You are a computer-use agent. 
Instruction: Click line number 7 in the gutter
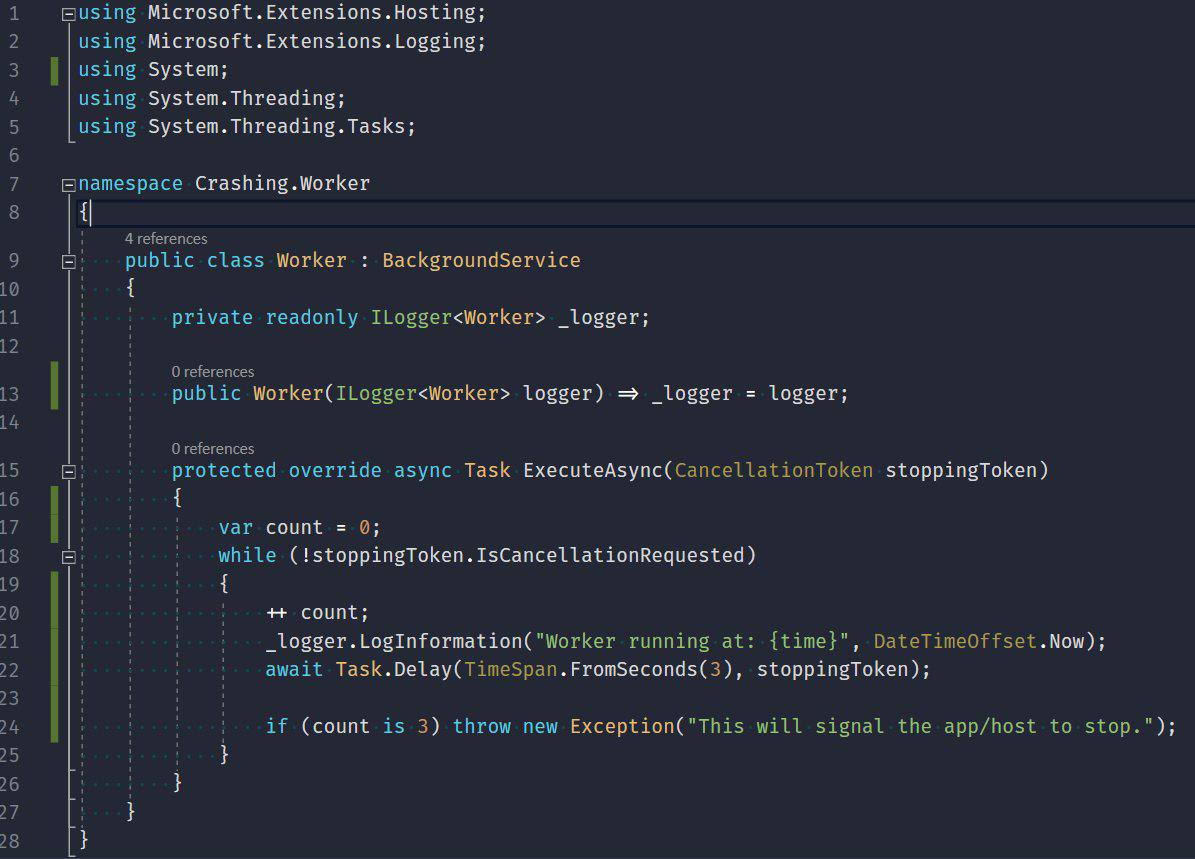click(x=14, y=184)
